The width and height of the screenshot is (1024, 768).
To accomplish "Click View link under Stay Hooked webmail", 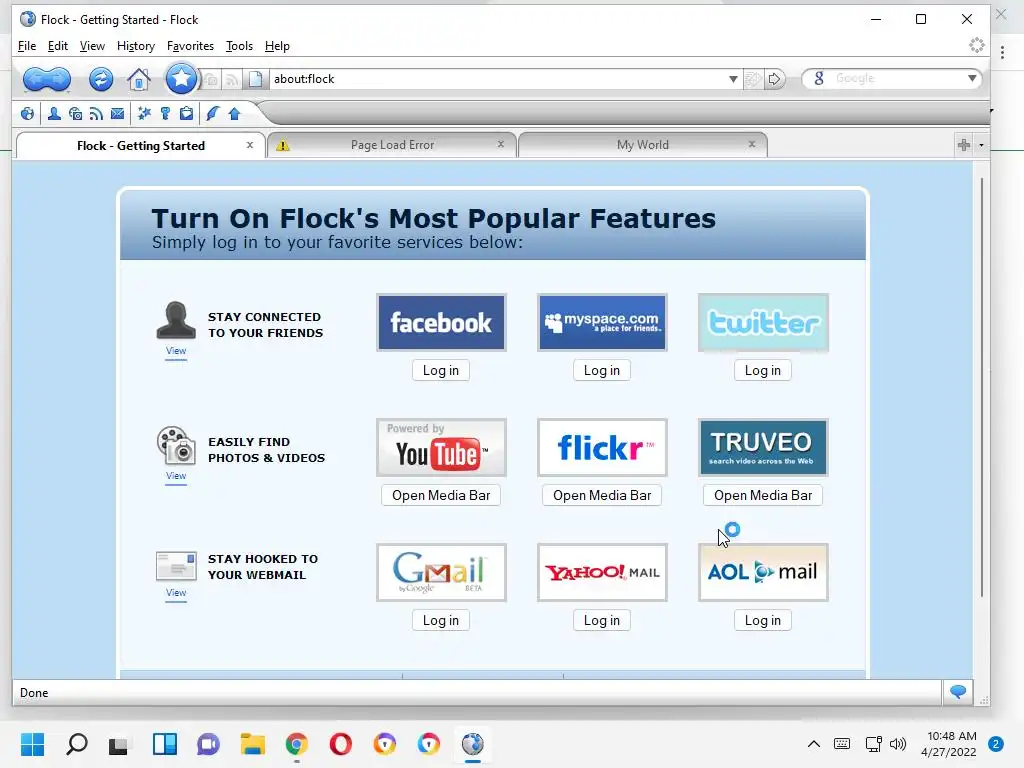I will 176,592.
